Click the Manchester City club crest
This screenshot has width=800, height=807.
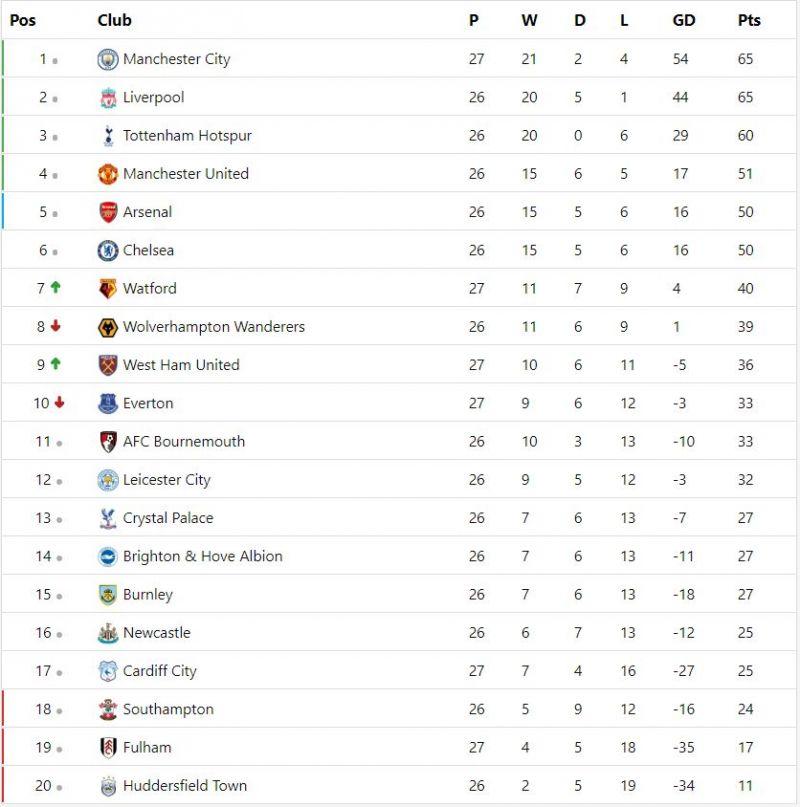[108, 60]
